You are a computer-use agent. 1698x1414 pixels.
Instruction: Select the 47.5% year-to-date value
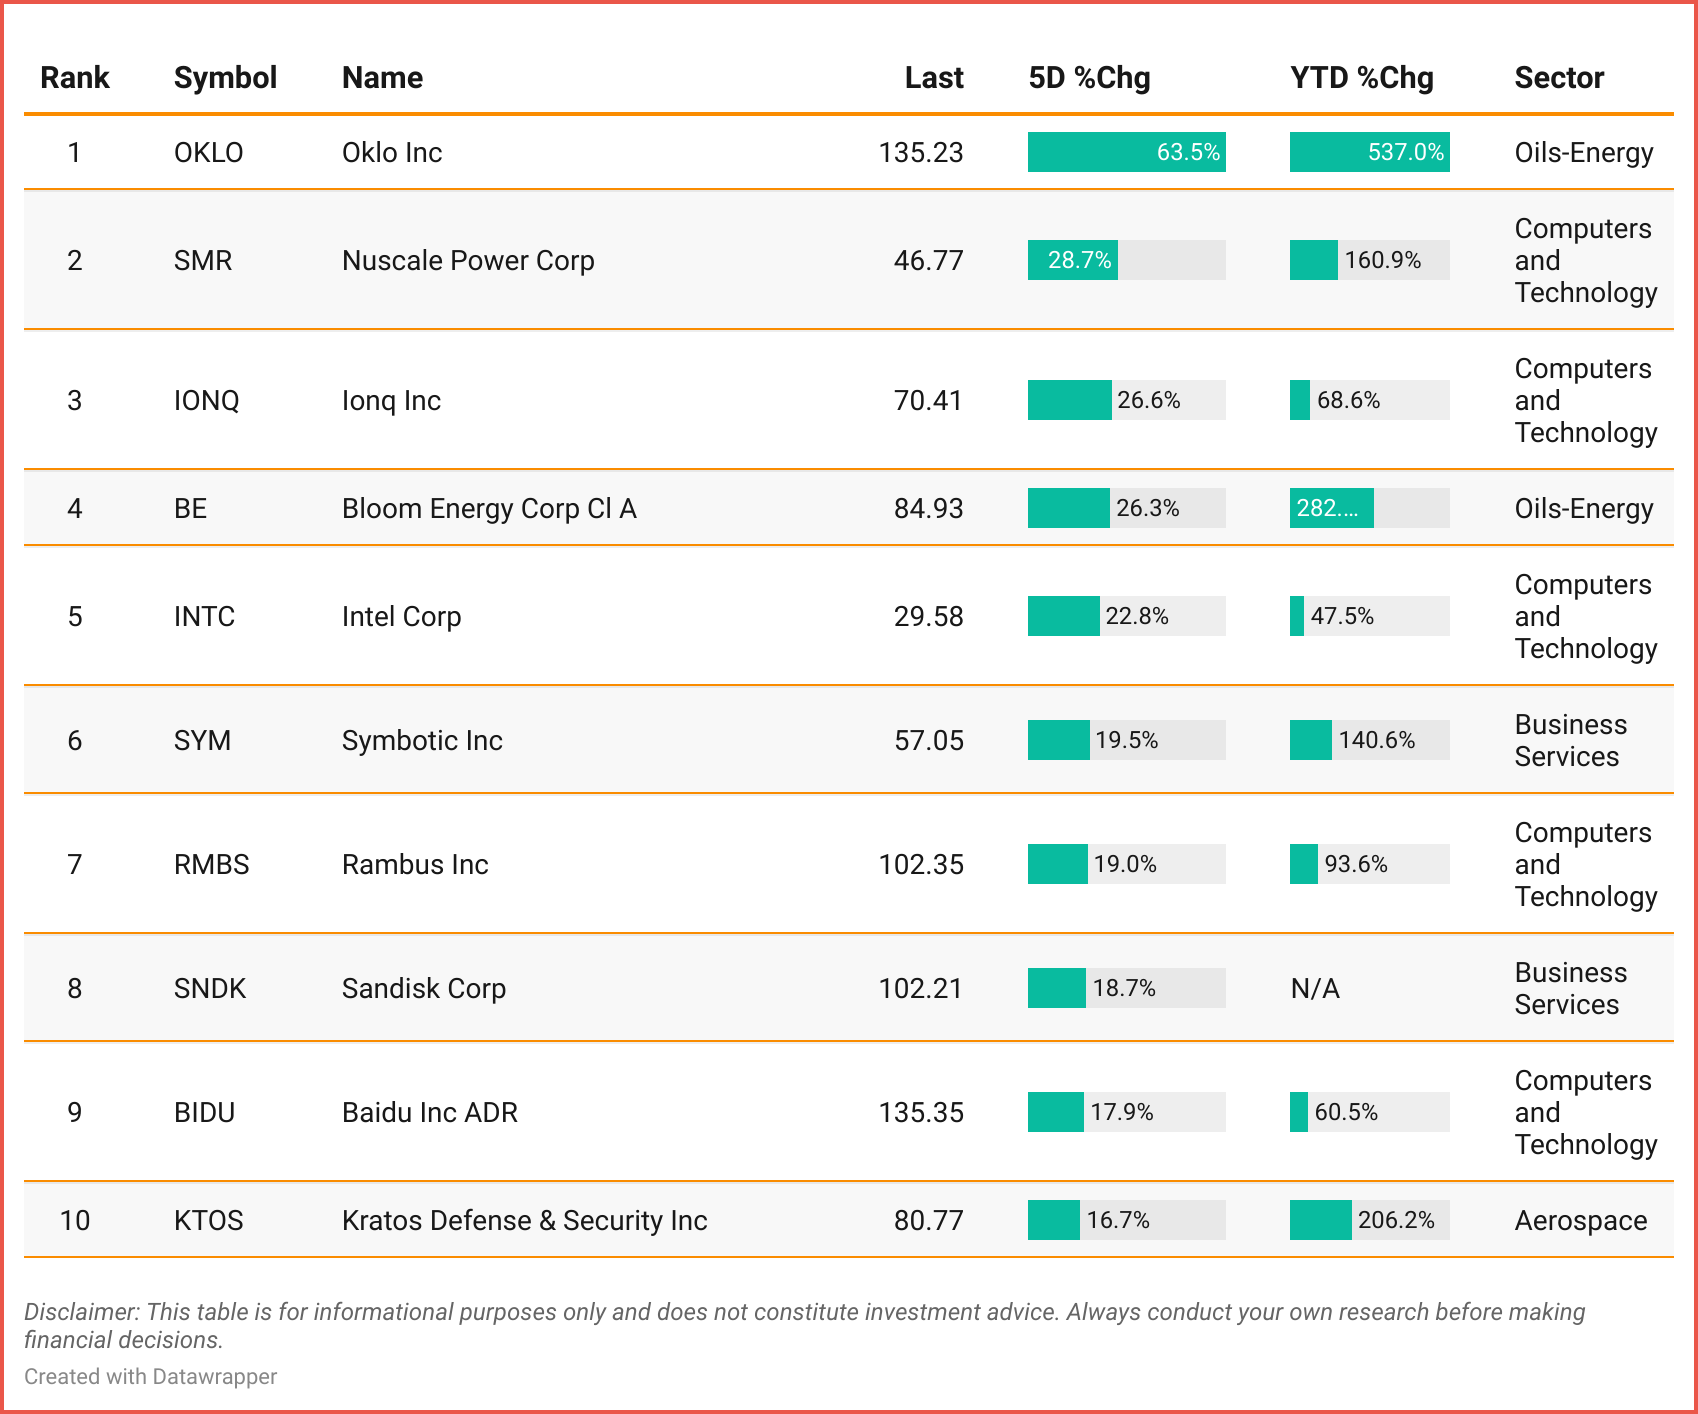1342,616
